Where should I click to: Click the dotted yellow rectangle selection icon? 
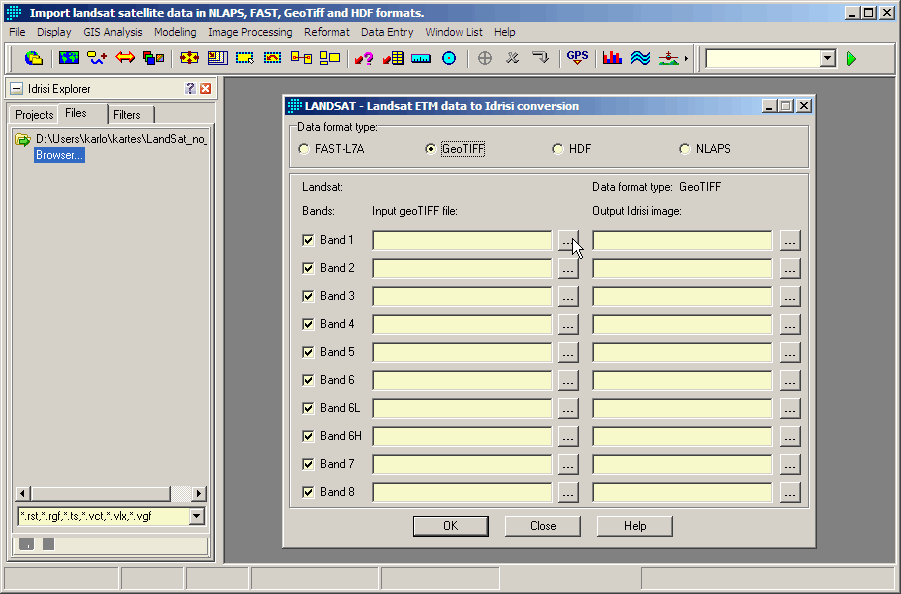point(245,58)
